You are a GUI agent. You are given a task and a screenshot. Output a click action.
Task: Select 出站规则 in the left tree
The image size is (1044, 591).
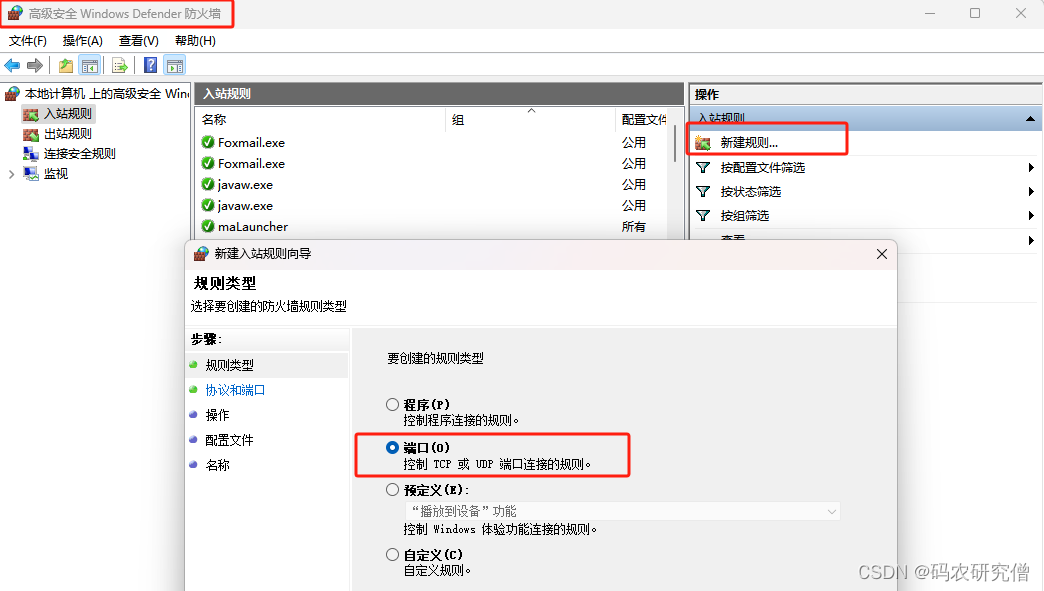67,134
